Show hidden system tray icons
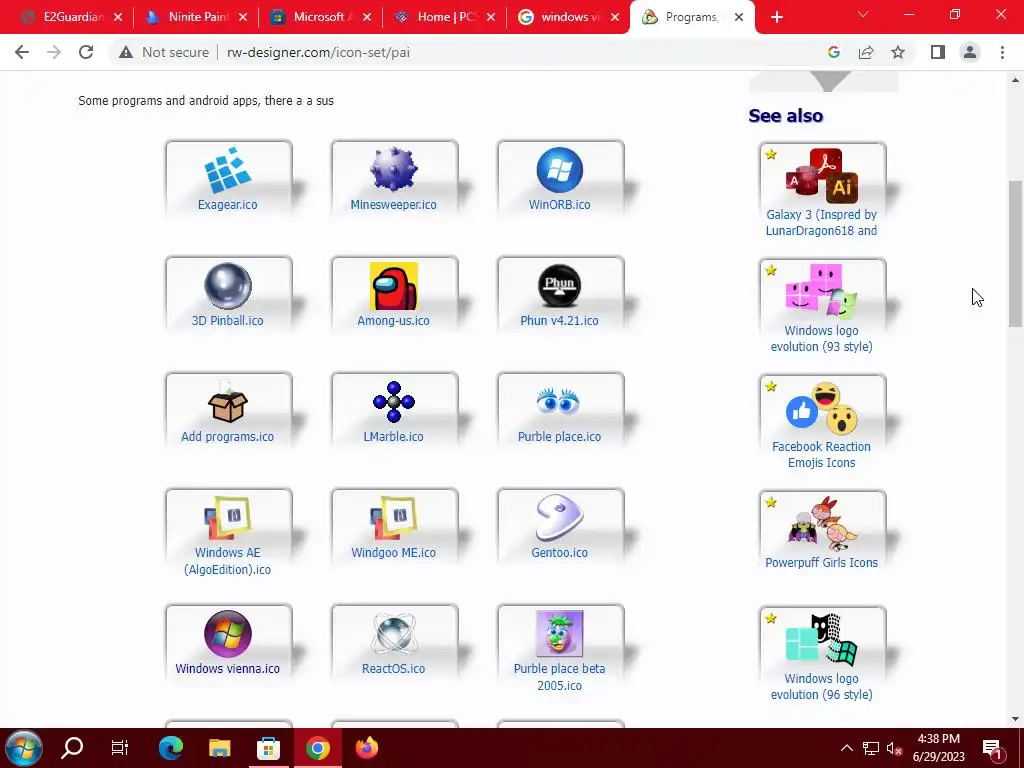1024x768 pixels. pos(846,748)
